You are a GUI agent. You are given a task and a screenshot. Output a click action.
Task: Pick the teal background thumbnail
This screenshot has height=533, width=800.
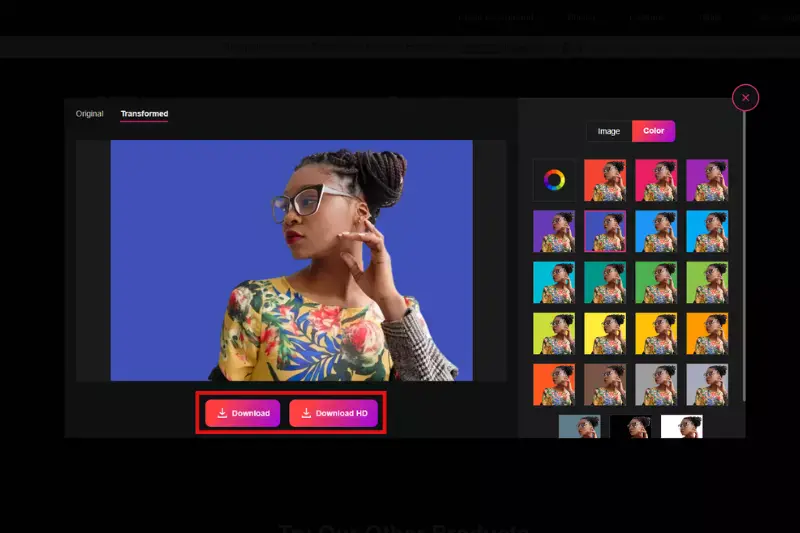[x=605, y=282]
